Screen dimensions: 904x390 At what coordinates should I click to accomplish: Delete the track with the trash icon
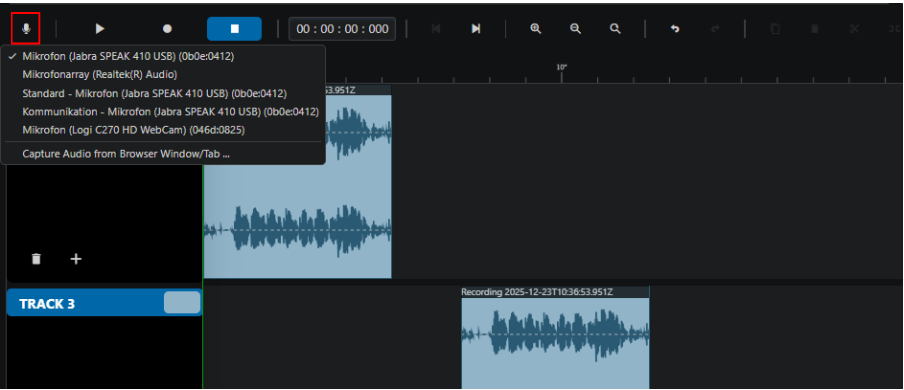pyautogui.click(x=36, y=258)
